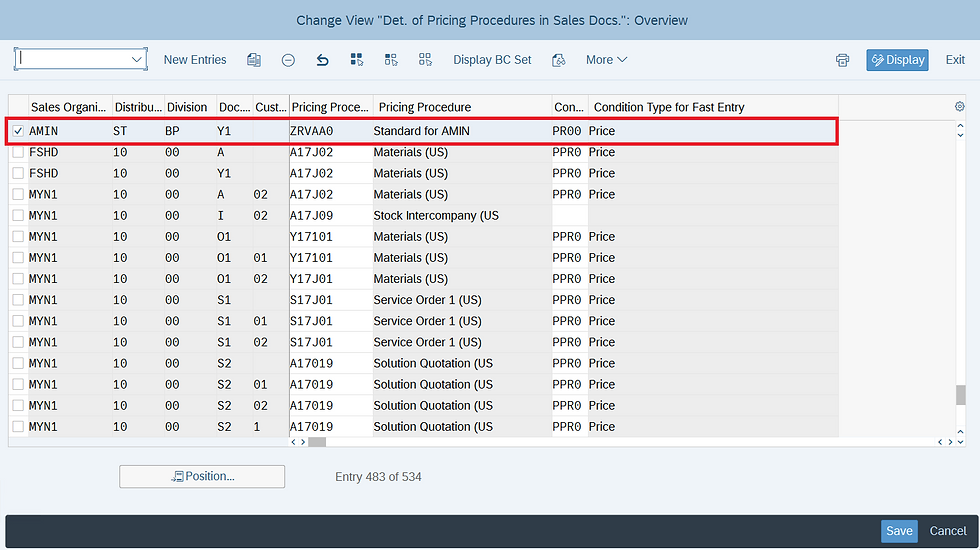This screenshot has width=980, height=550.
Task: Click the Copy As icon in toolbar
Action: [x=254, y=60]
